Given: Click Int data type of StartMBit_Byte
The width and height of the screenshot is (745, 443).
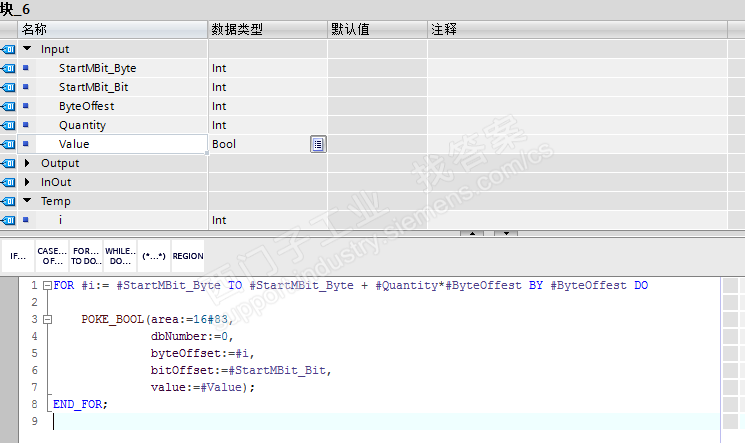Looking at the screenshot, I should 219,68.
